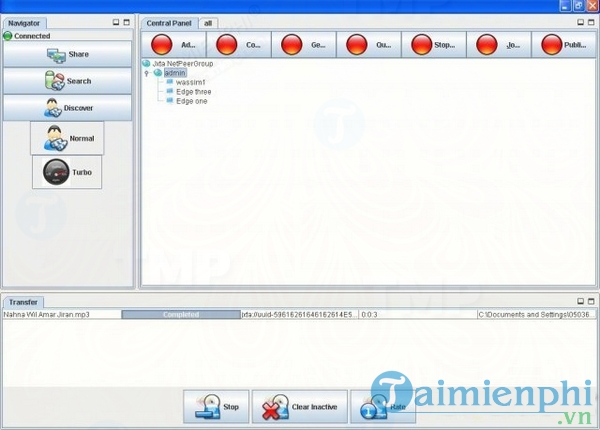
Task: Select the wassim1 peer in tree
Action: pos(192,82)
